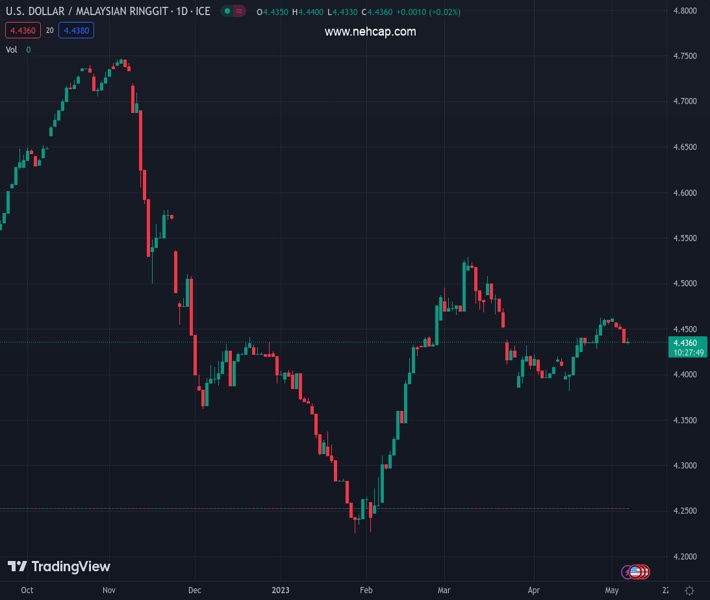Screen dimensions: 710x600
Task: Click the US flag economic event marker
Action: point(636,571)
